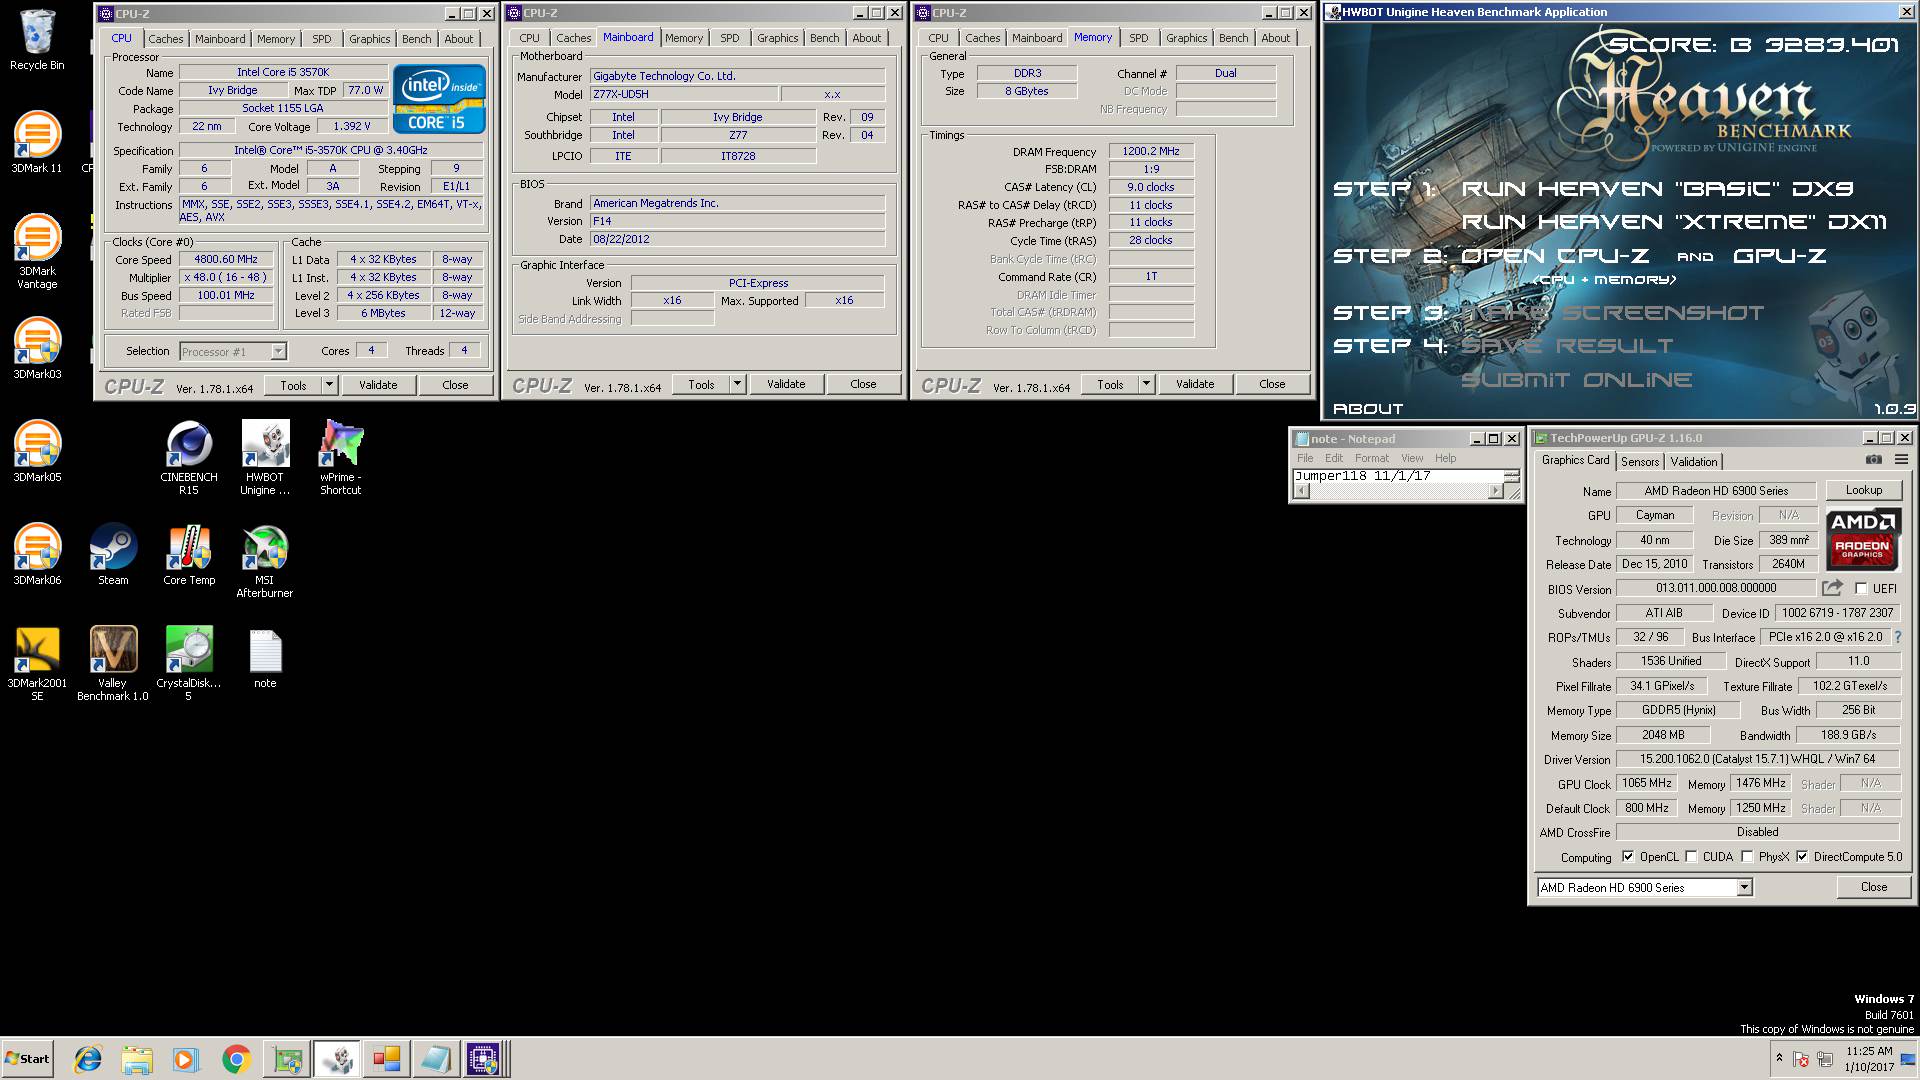This screenshot has width=1920, height=1080.
Task: Click the Lookup button in GPU-Z
Action: tap(1864, 490)
